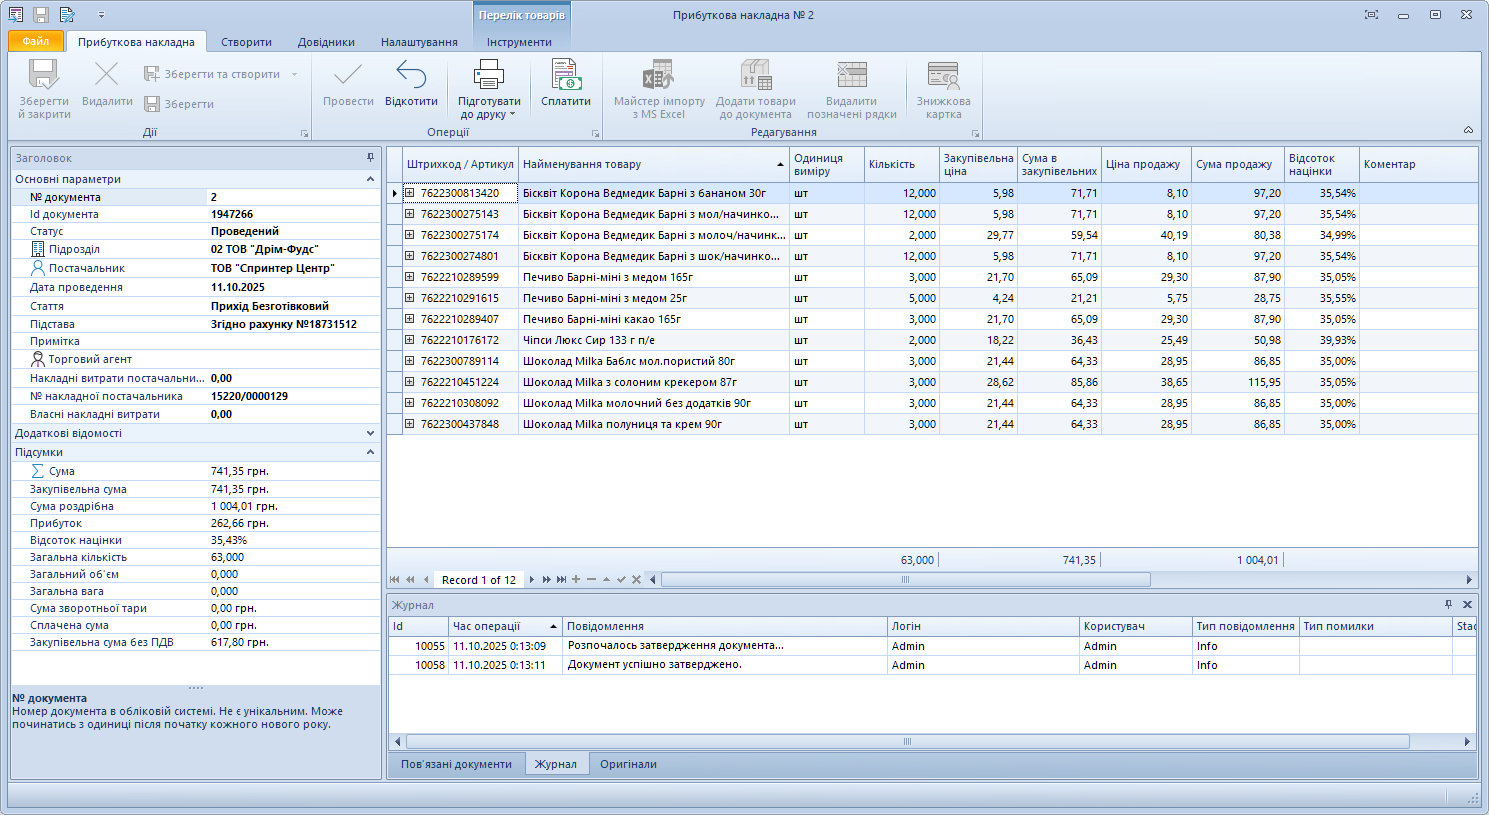Expand row plus box for Шоколад Milka полуниця

click(x=409, y=424)
